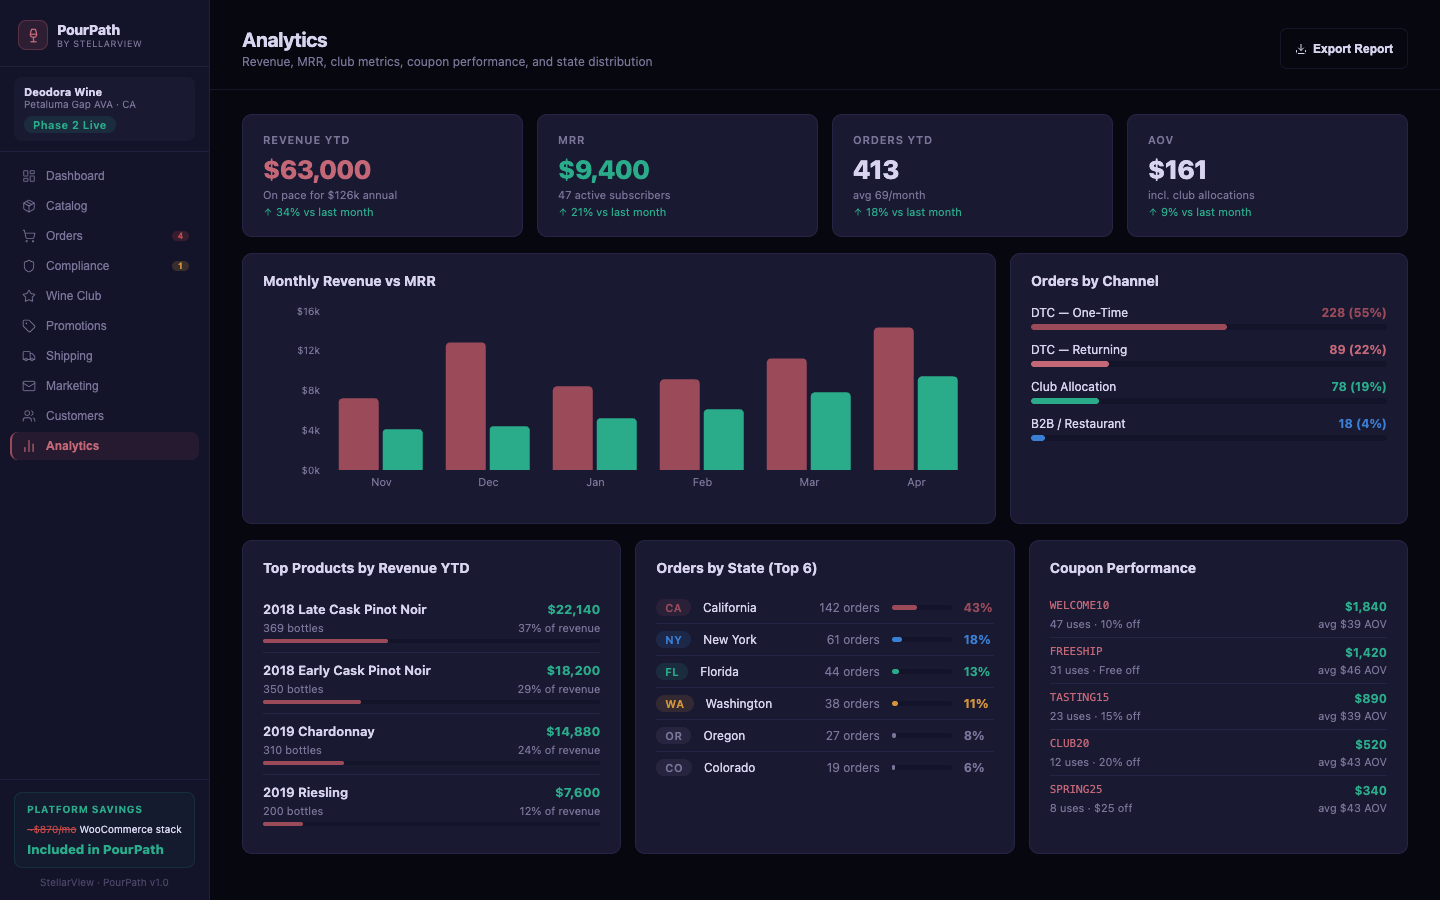The width and height of the screenshot is (1440, 900).
Task: Click the Promotions tag icon
Action: (28, 325)
